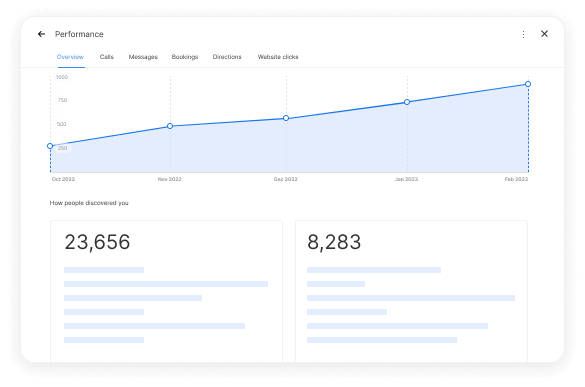
Task: Close the Performance panel
Action: (544, 34)
